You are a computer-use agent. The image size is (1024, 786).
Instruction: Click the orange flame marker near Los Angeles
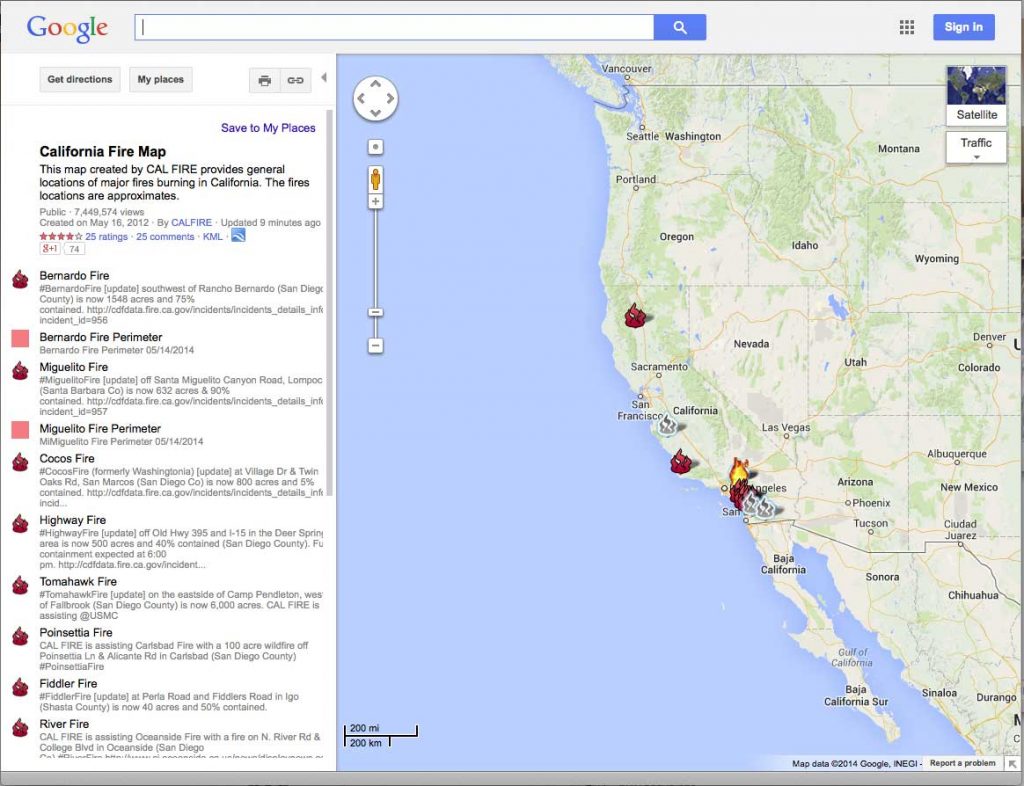tap(739, 470)
